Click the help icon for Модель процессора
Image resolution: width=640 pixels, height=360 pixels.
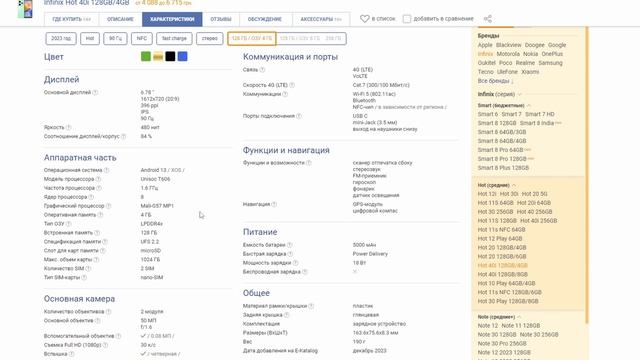98,179
